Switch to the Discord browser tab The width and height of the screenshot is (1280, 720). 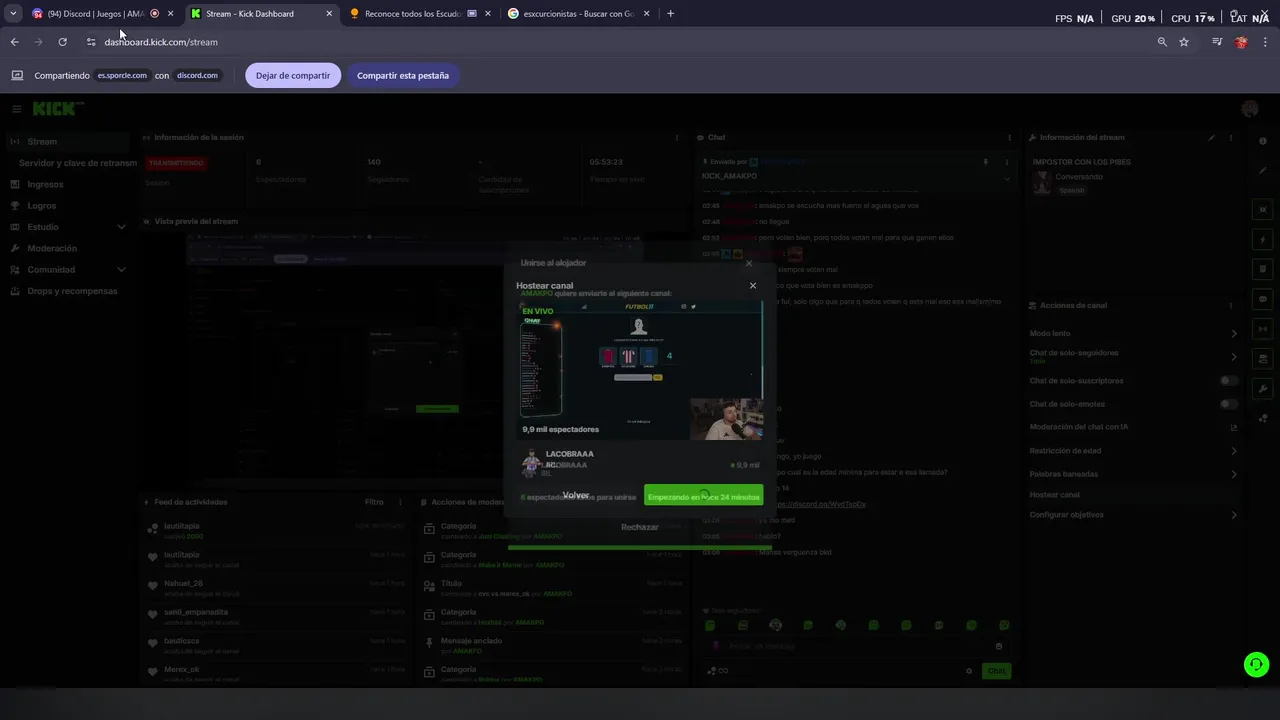pyautogui.click(x=96, y=14)
